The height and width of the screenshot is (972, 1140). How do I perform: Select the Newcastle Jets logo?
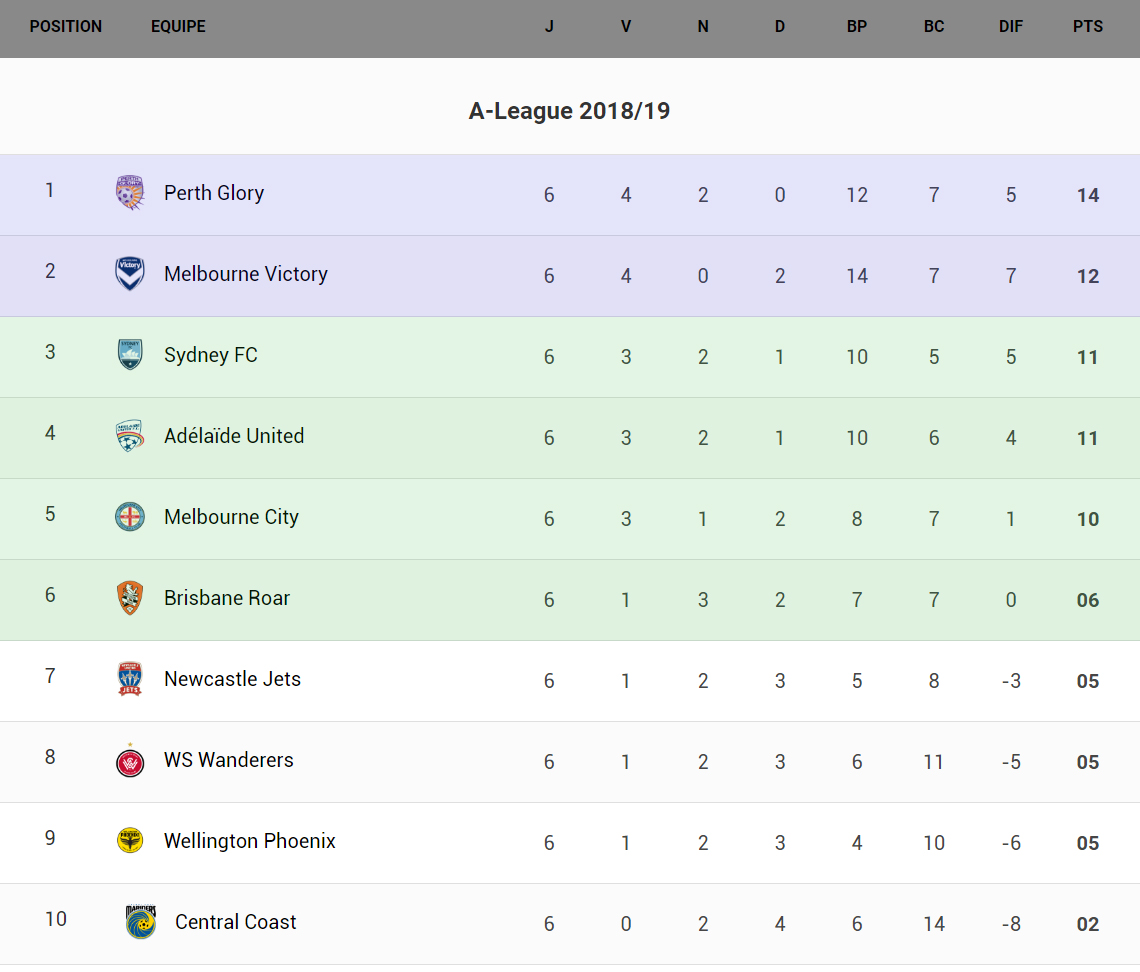(130, 679)
